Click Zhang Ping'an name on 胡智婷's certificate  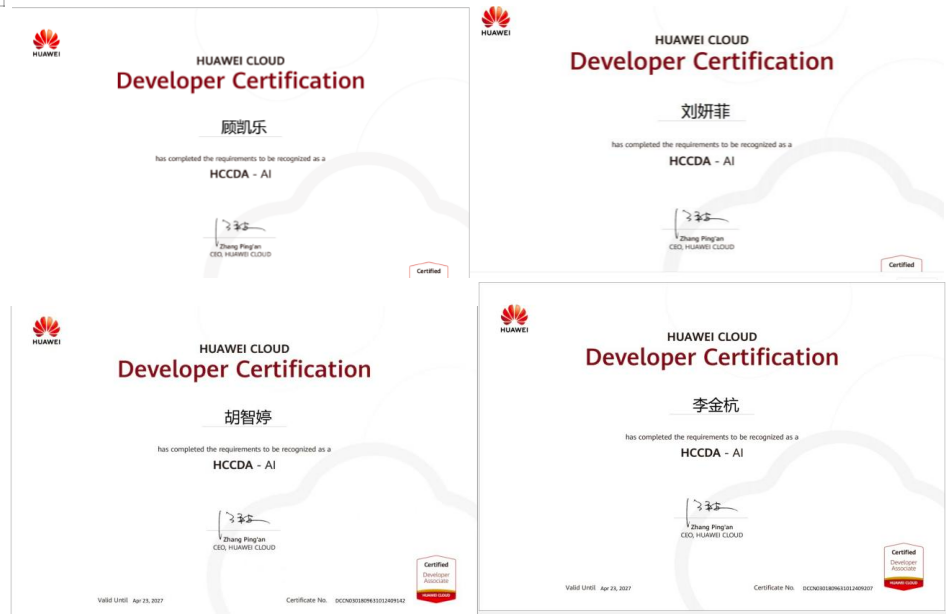pos(244,539)
